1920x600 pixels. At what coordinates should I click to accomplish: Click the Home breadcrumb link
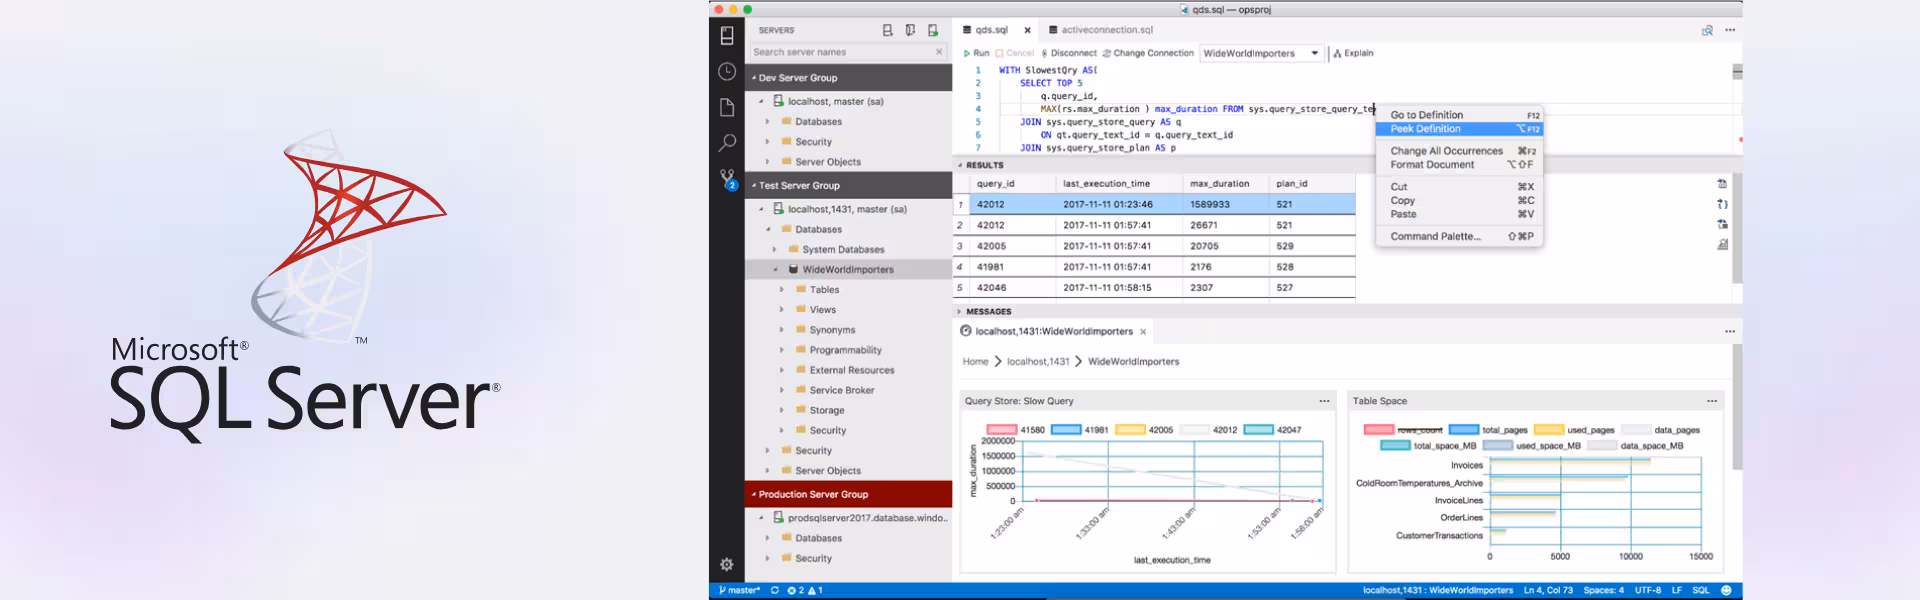click(975, 362)
